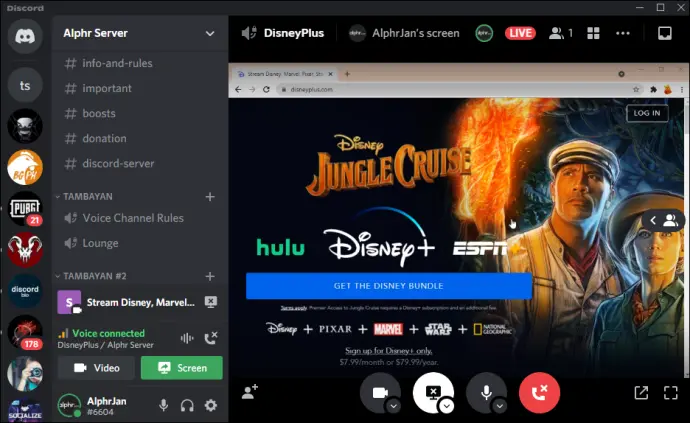
Task: Toggle deafen with the headphones icon
Action: (187, 405)
